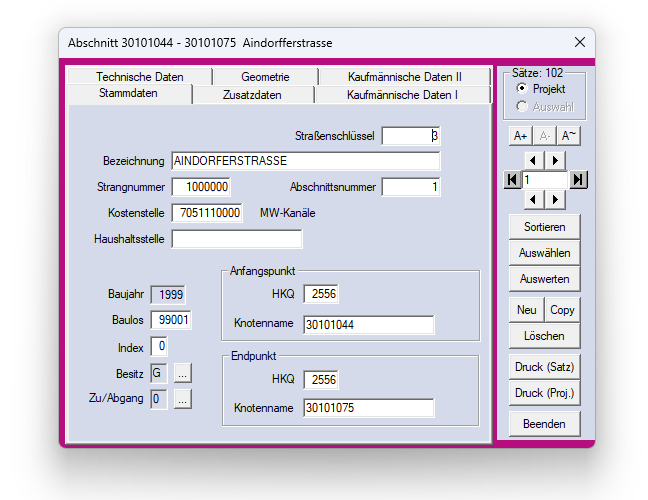This screenshot has width=648, height=500.
Task: Click the A+ button
Action: (x=520, y=135)
